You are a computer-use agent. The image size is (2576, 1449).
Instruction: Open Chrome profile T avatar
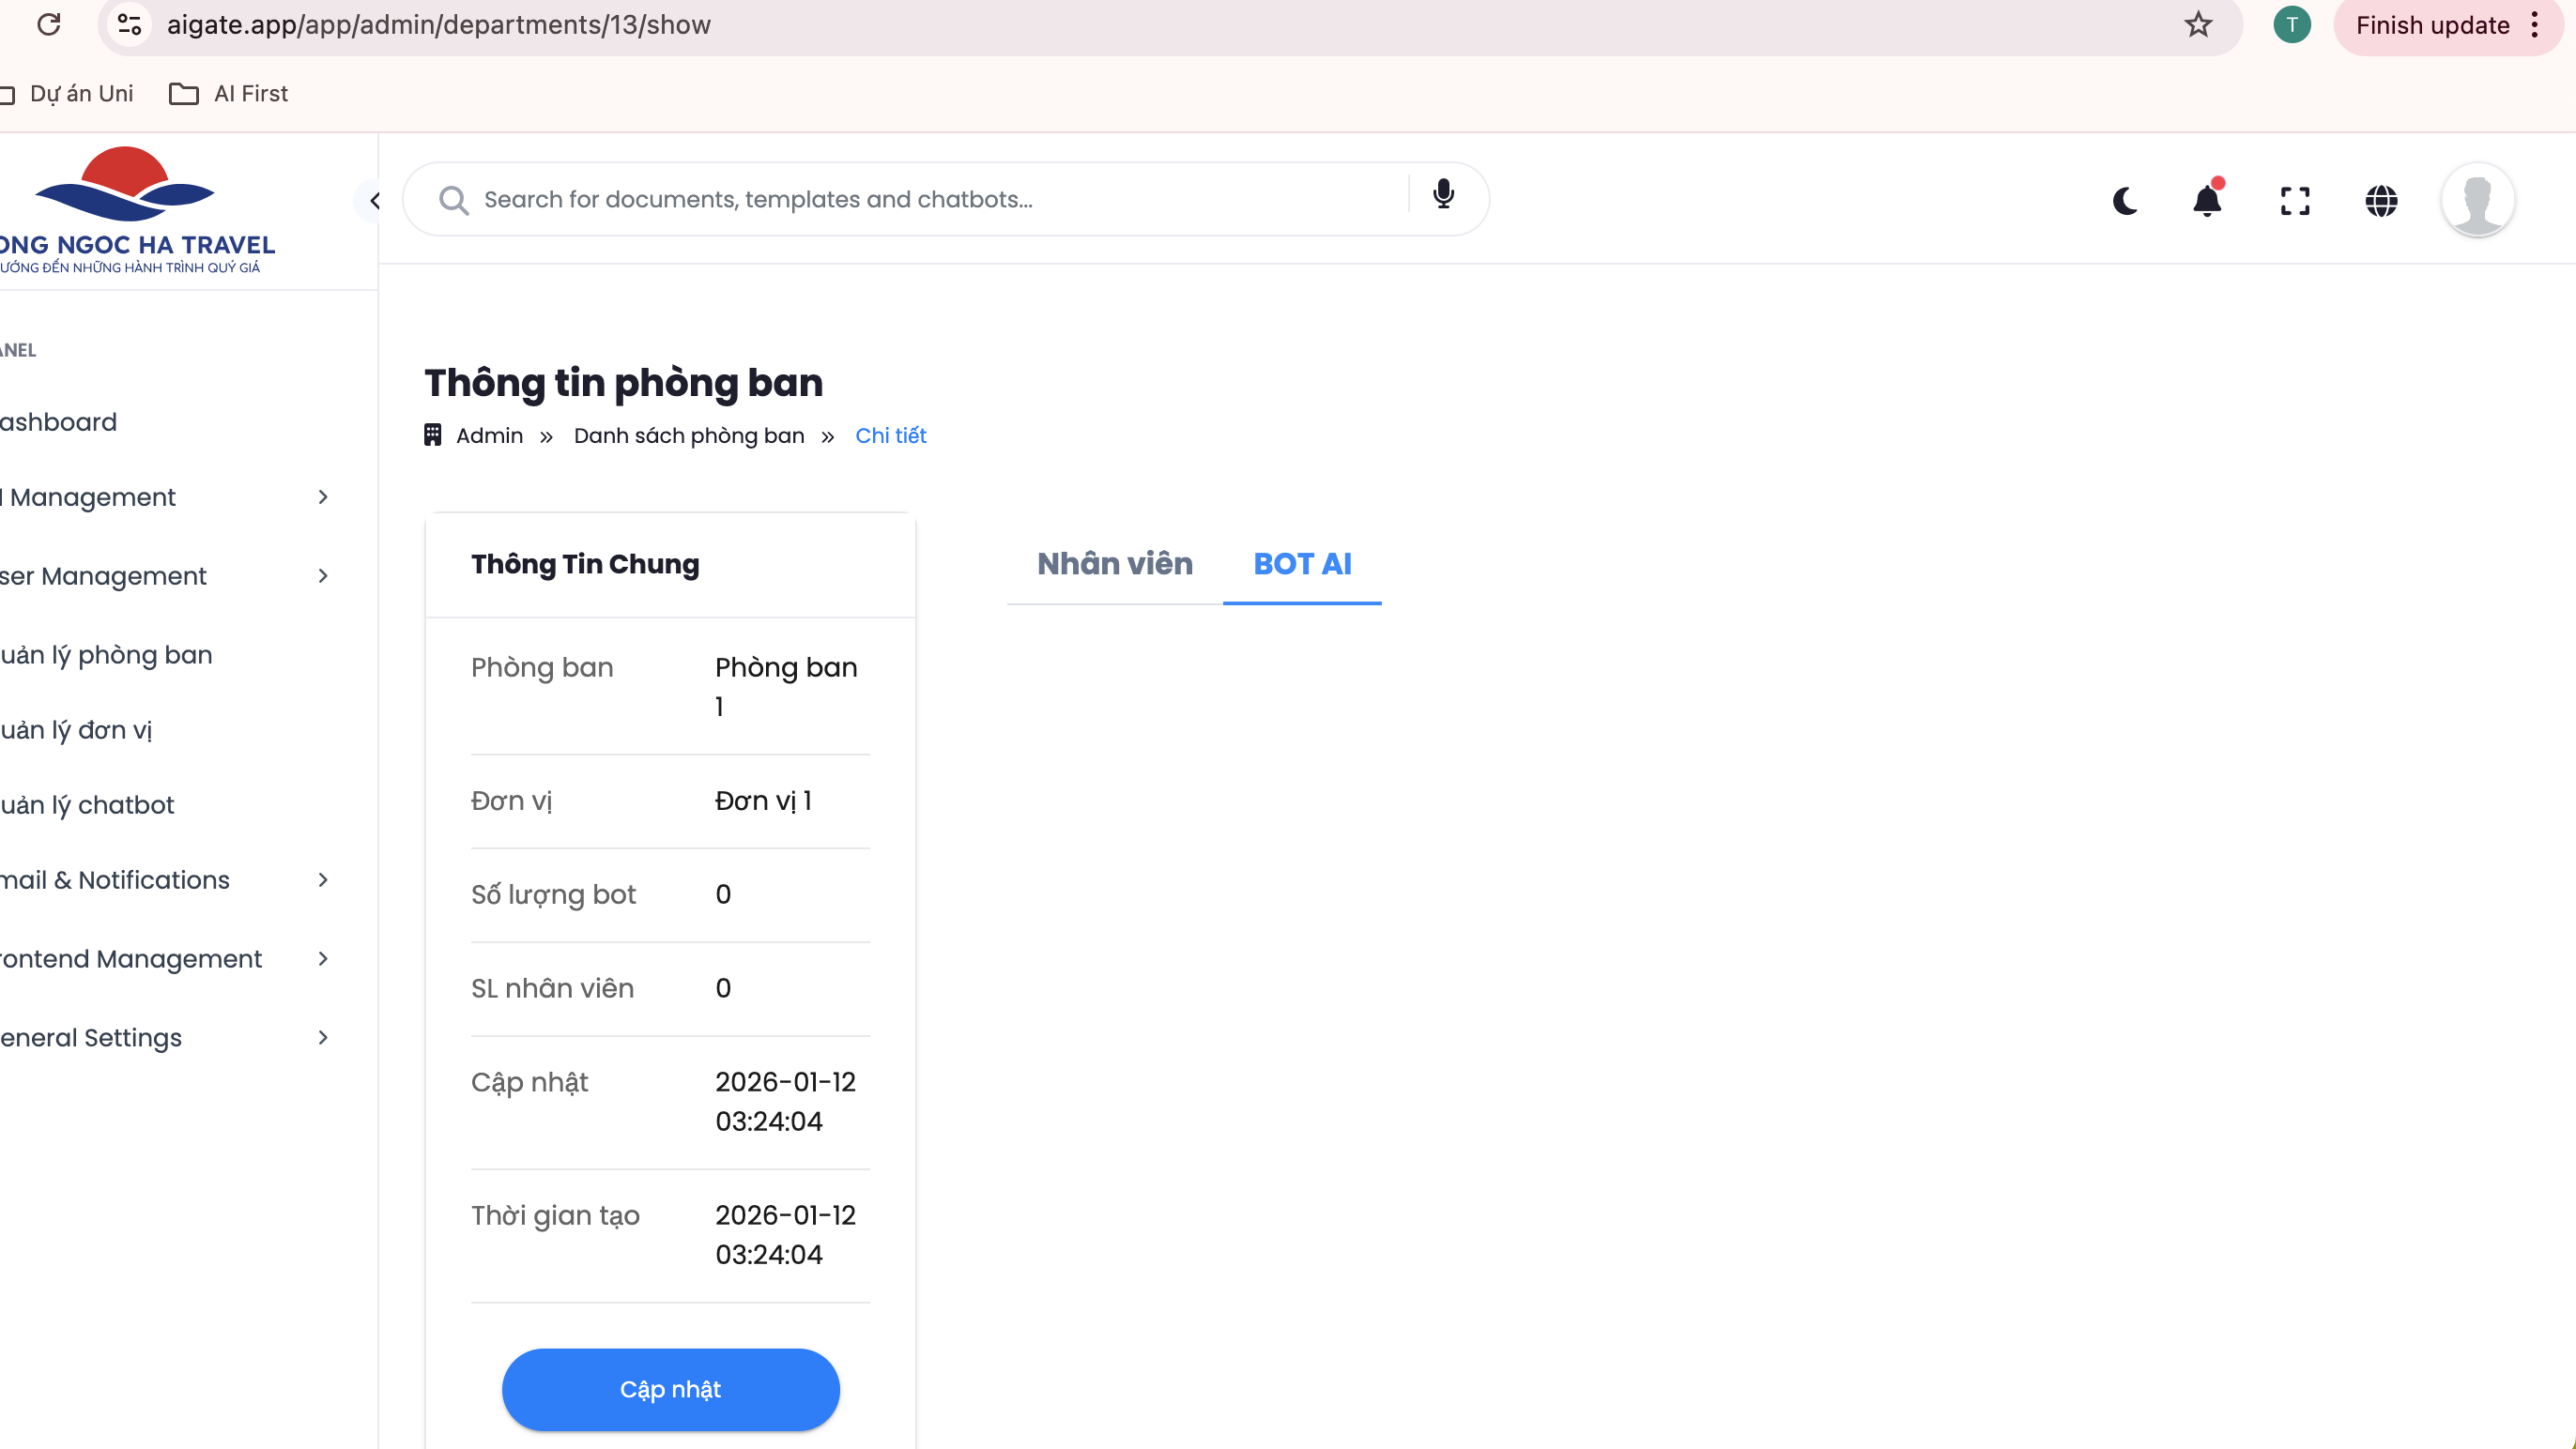point(2291,24)
